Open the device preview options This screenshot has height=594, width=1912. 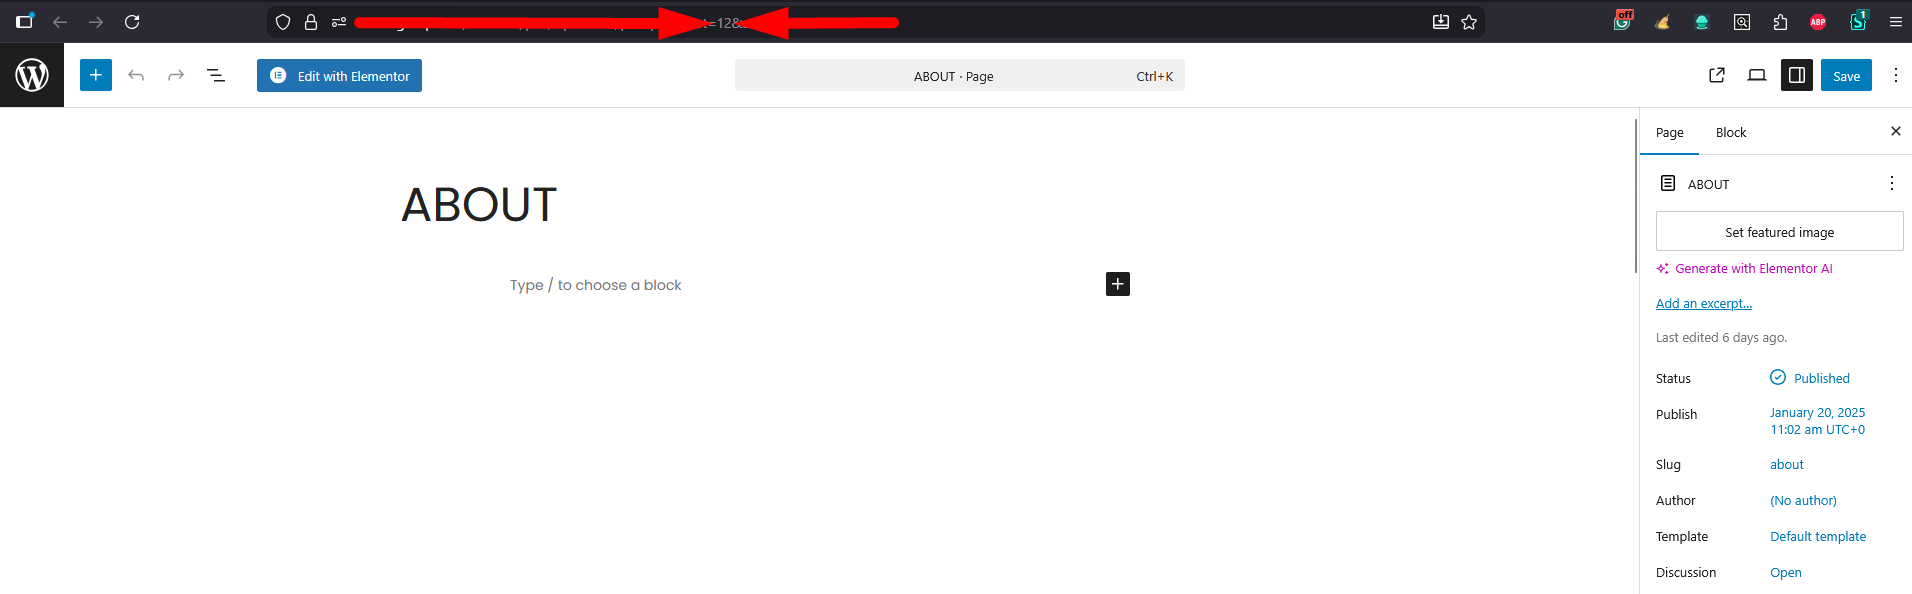coord(1757,75)
